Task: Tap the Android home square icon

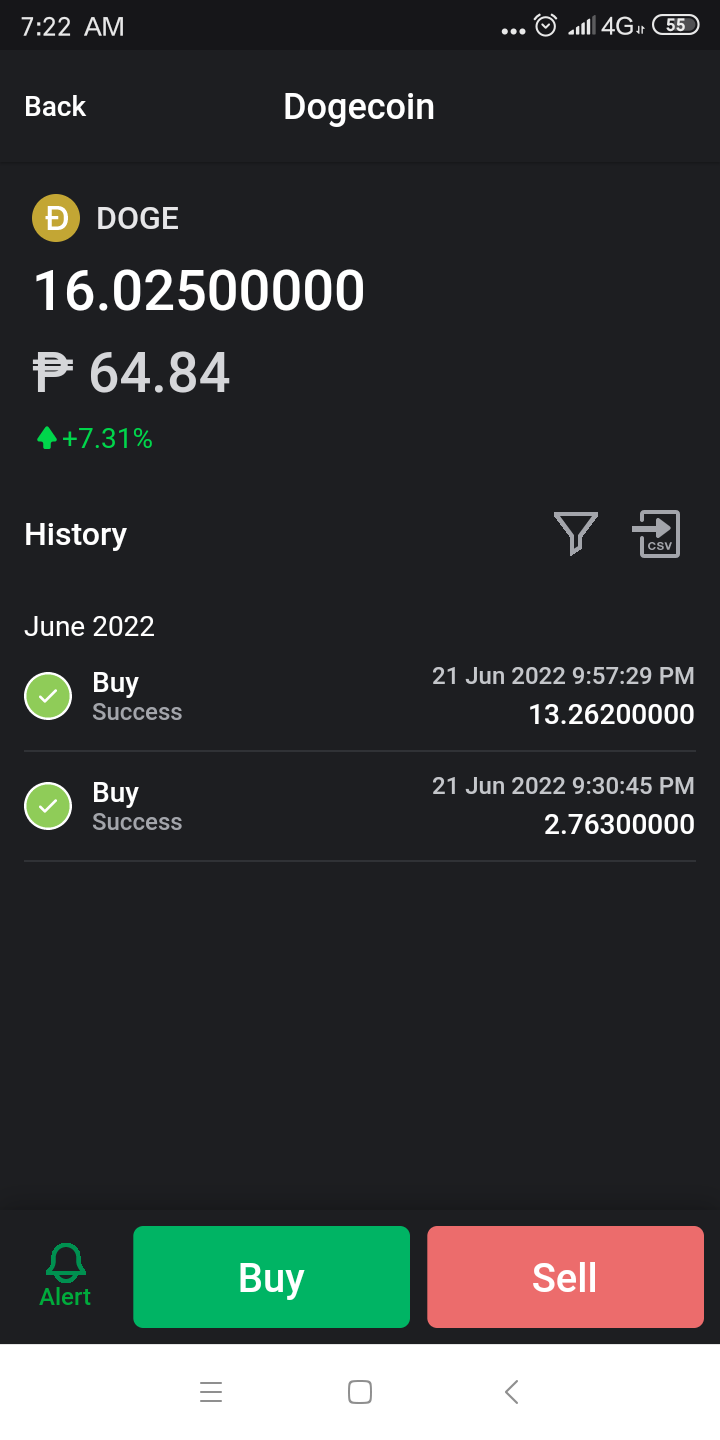Action: [x=360, y=1392]
